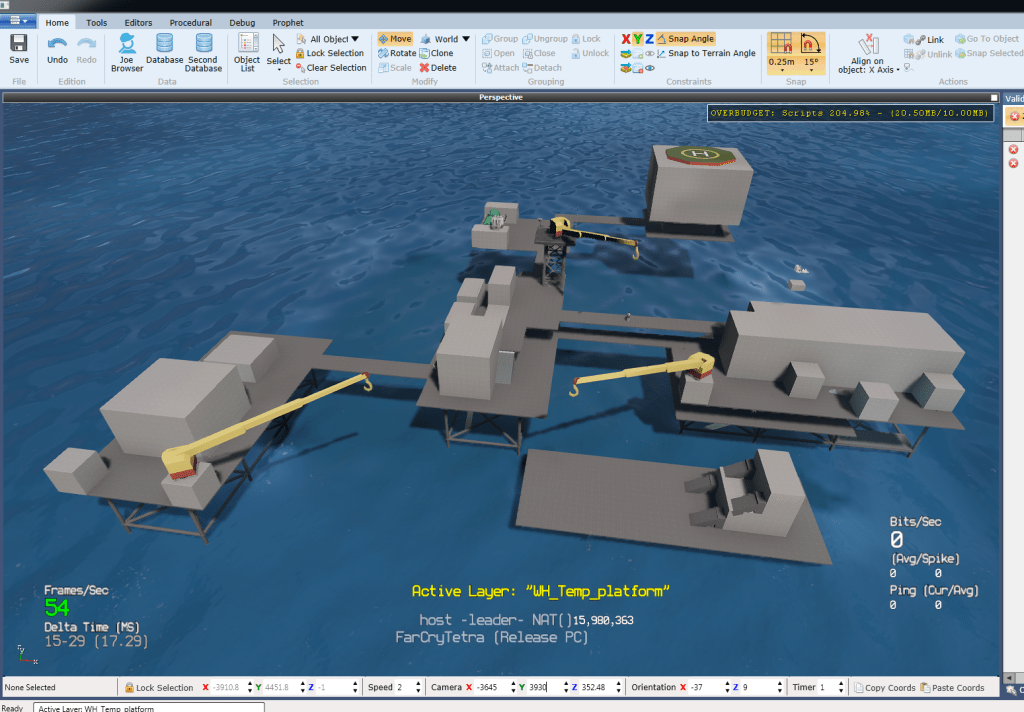Open the Object List
The image size is (1024, 712).
(247, 52)
